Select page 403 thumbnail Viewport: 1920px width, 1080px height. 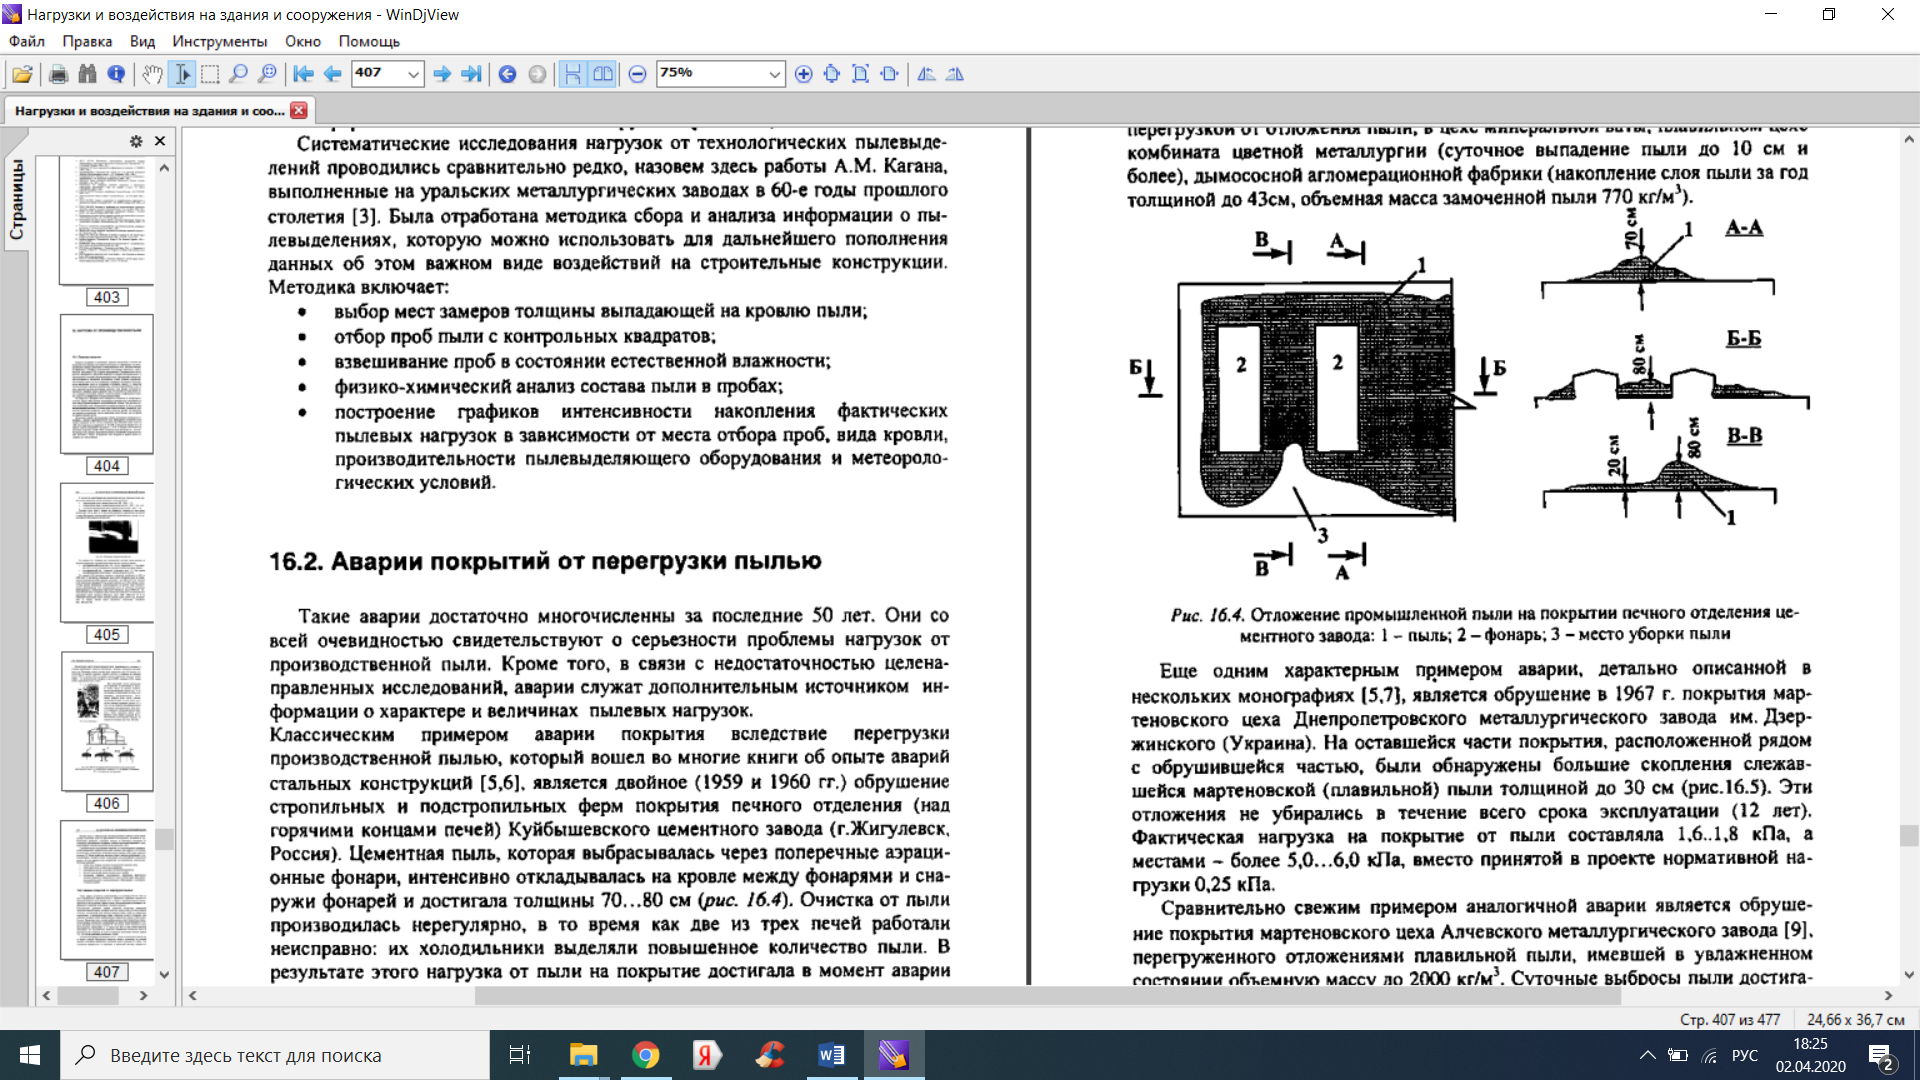107,222
